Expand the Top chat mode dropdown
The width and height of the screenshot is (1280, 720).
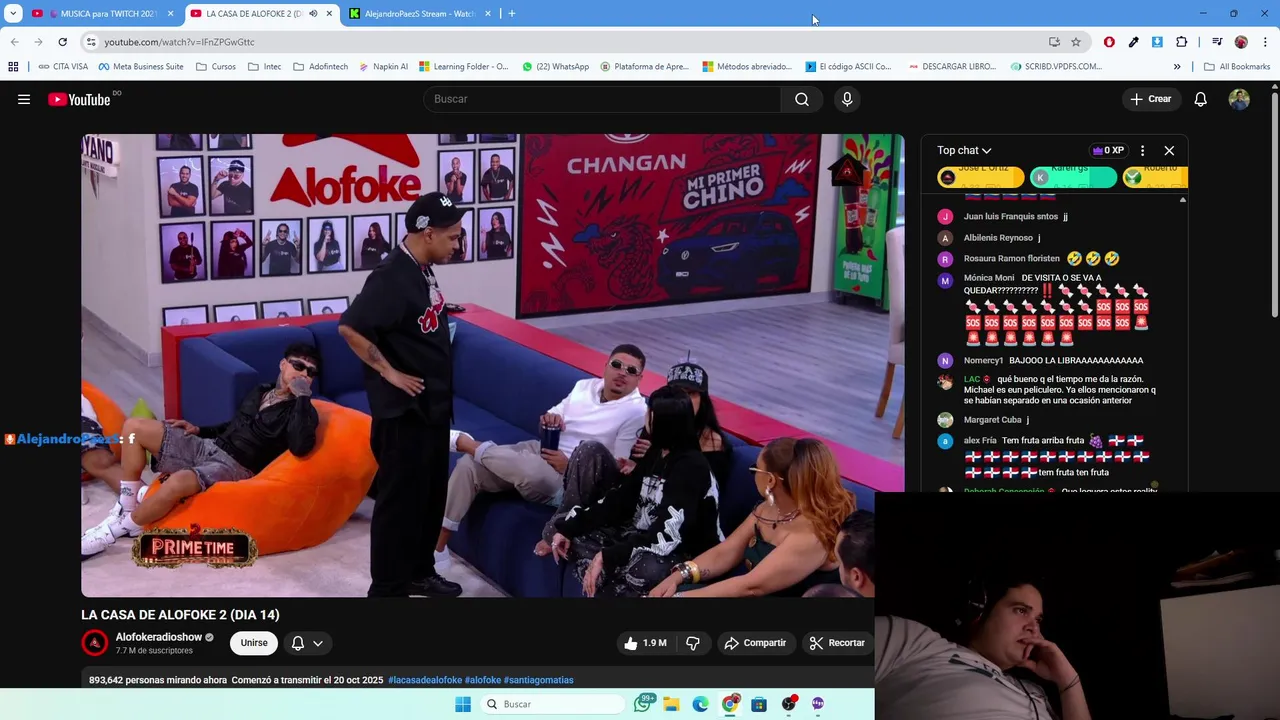click(964, 151)
